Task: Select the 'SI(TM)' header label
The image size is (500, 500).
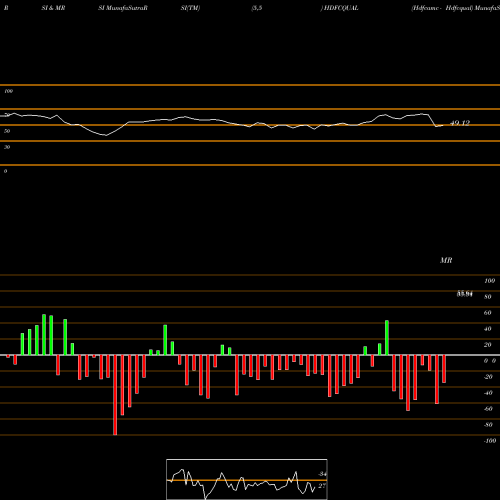Action: tap(190, 8)
